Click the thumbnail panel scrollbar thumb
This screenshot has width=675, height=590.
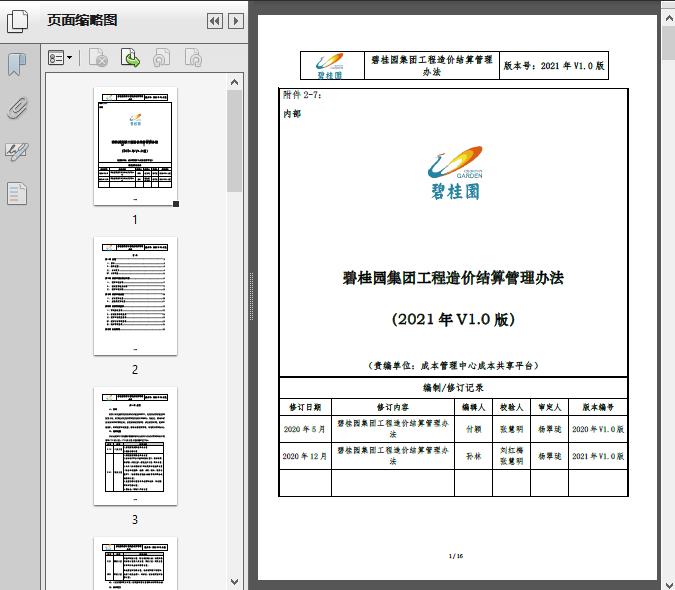click(x=235, y=141)
